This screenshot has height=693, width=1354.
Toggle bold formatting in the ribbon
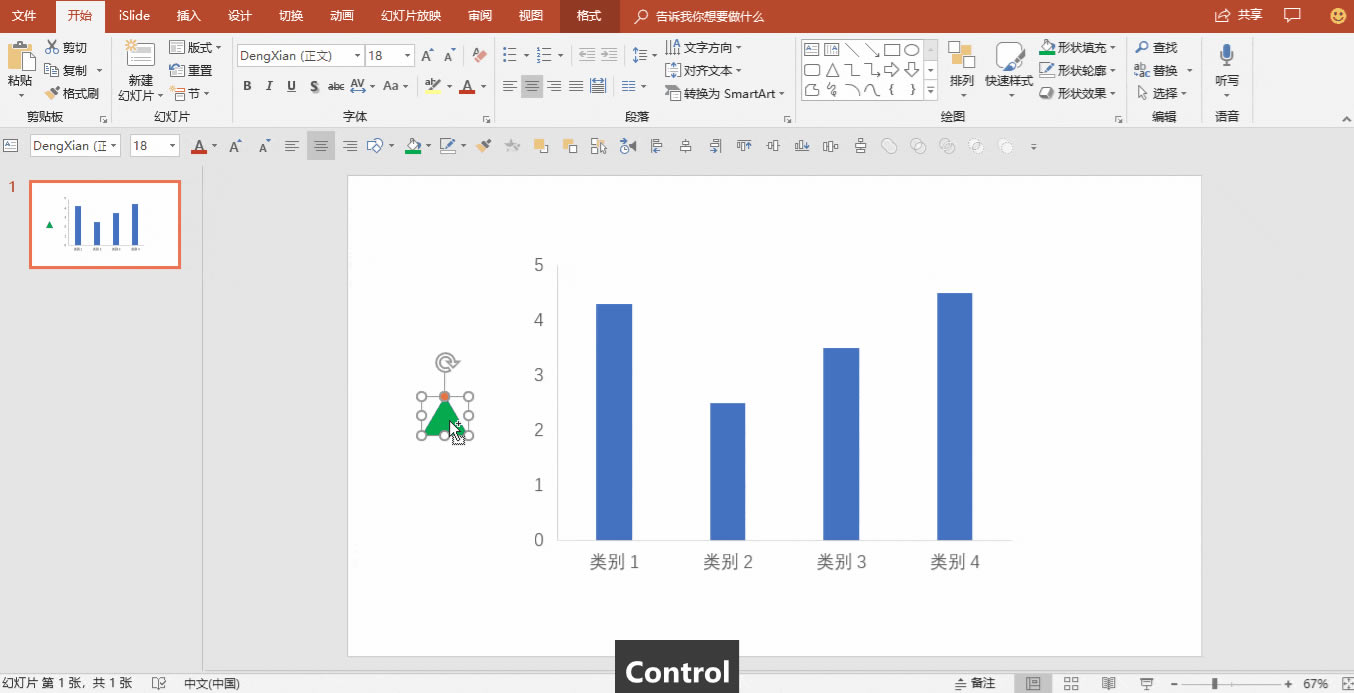point(247,86)
